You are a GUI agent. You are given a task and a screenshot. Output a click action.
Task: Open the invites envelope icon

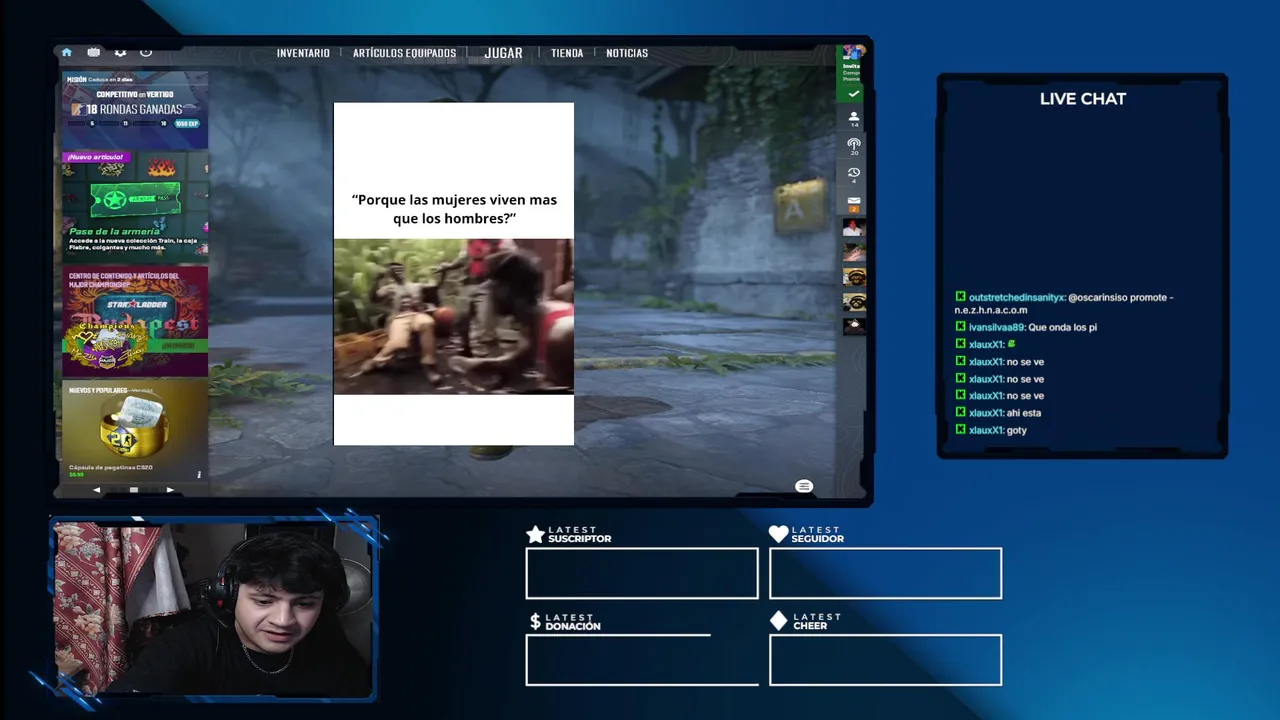[x=853, y=203]
